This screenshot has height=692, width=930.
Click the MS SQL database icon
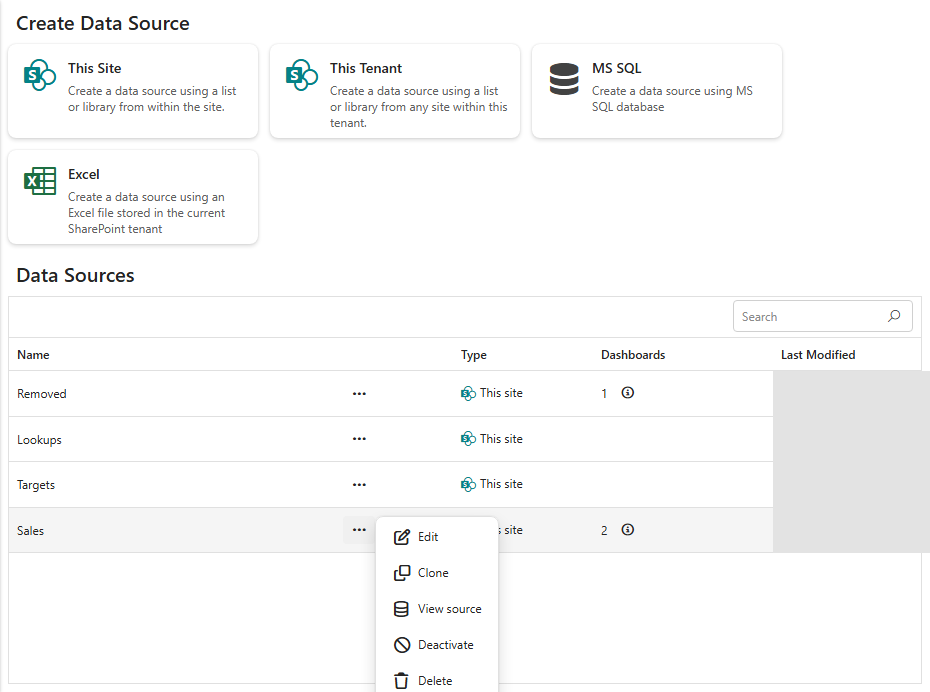click(564, 79)
